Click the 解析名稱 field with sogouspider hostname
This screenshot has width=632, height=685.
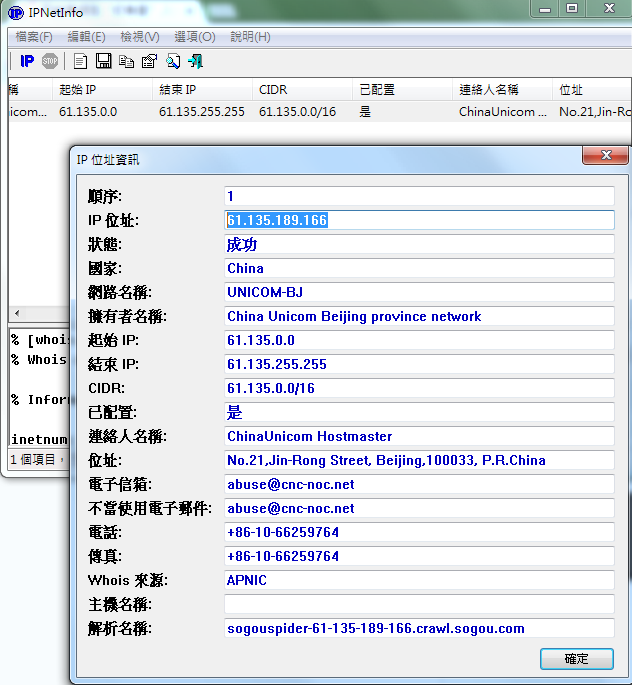(419, 629)
